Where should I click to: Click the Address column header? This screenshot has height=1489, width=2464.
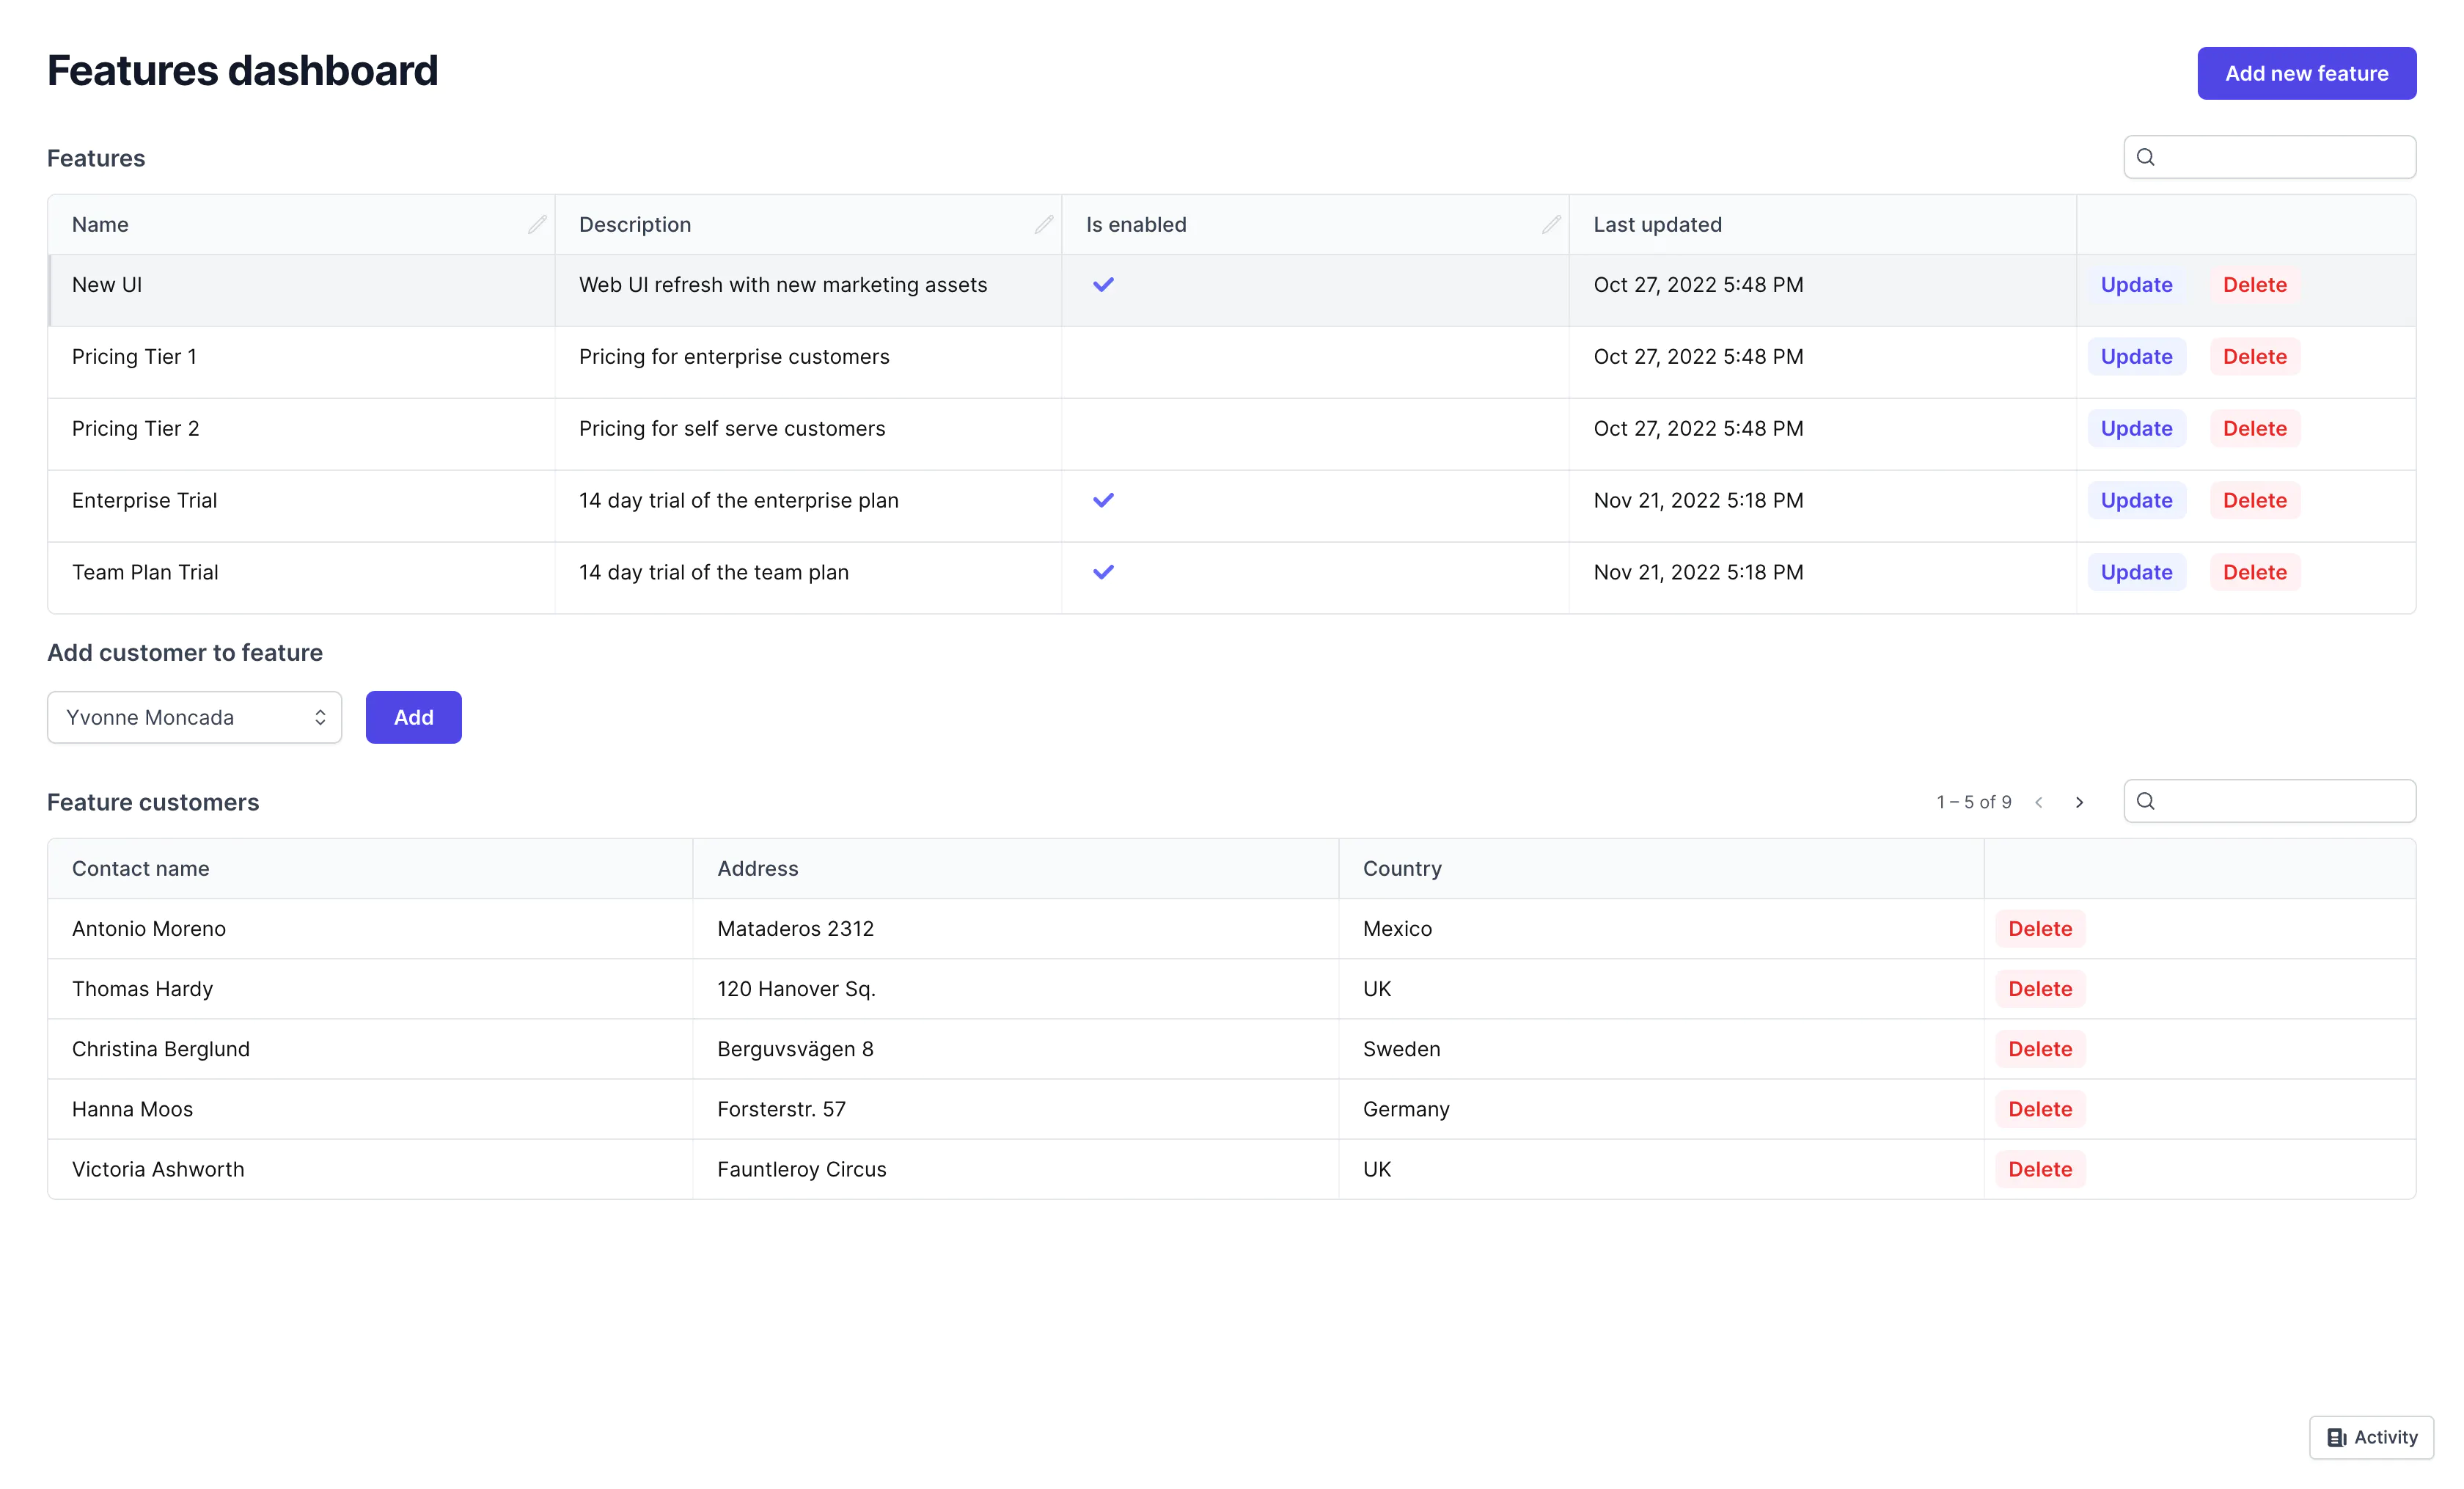(1015, 868)
